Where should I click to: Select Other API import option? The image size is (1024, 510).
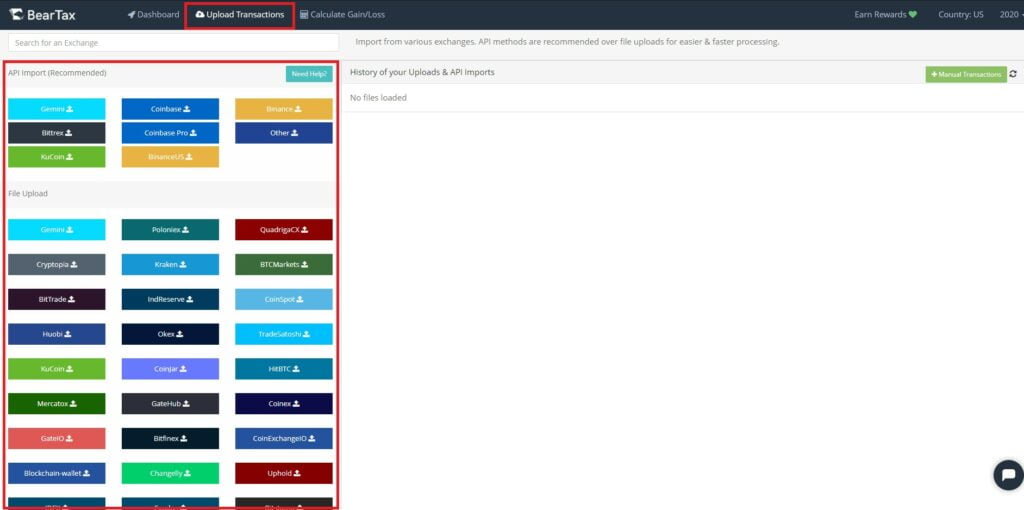coord(284,133)
